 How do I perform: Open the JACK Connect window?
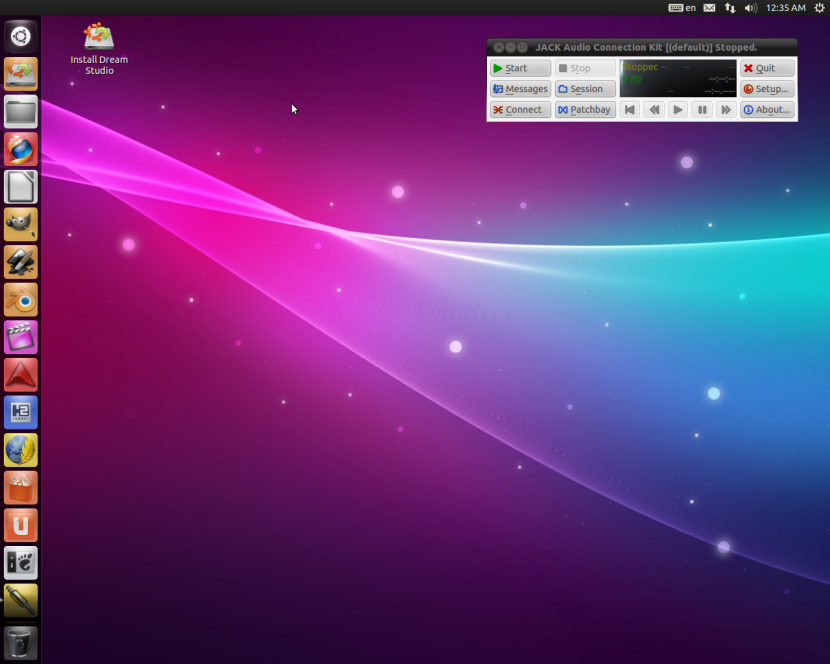coord(520,110)
